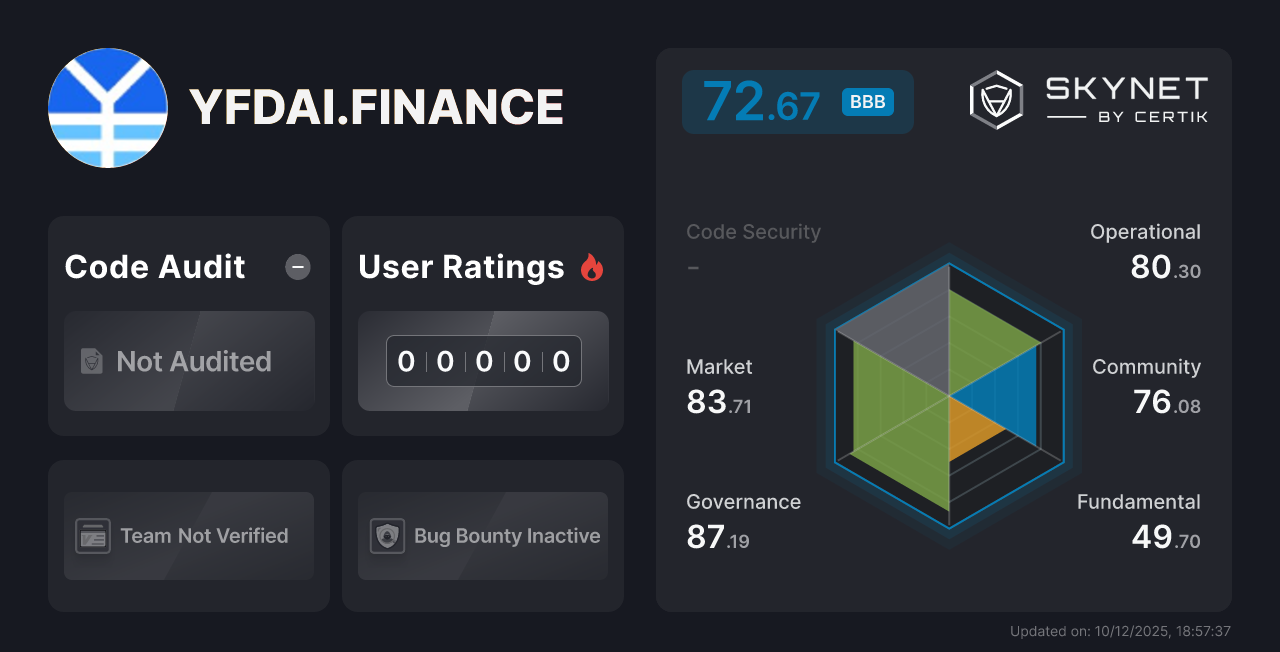Click the Updated on timestamp text
Viewport: 1280px width, 652px height.
coord(1120,631)
